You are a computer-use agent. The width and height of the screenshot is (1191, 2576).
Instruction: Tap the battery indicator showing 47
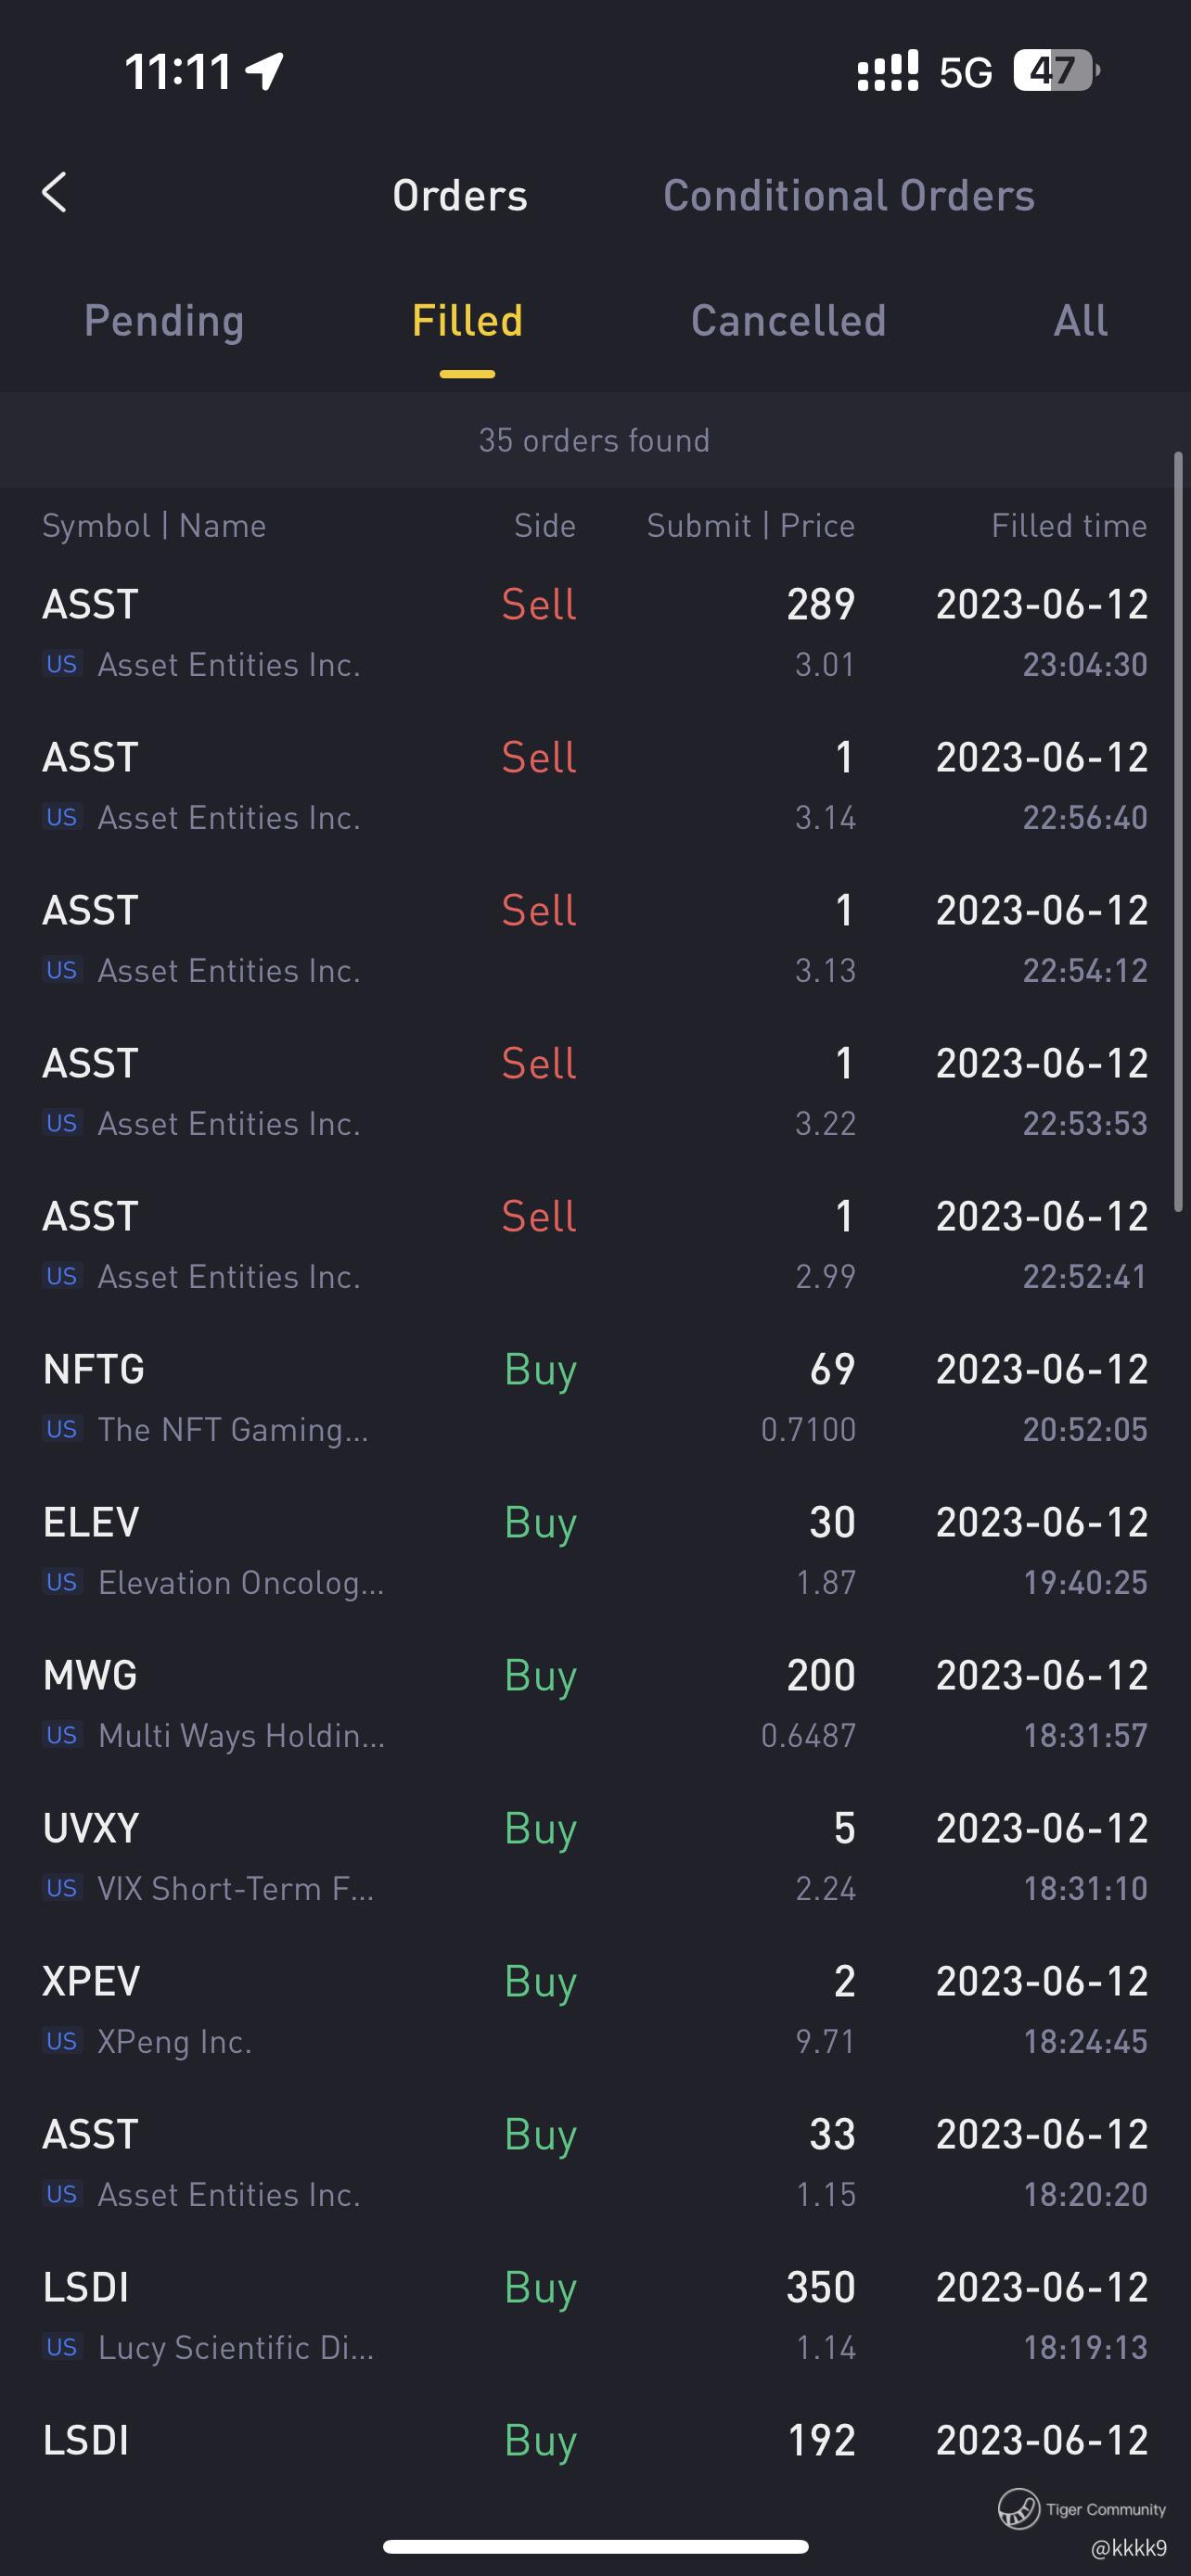(1056, 71)
